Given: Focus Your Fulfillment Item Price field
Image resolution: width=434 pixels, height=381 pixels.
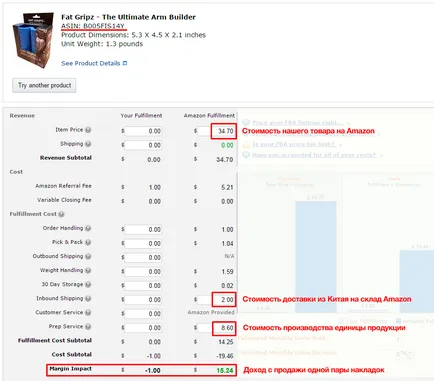Looking at the screenshot, I should [x=143, y=131].
